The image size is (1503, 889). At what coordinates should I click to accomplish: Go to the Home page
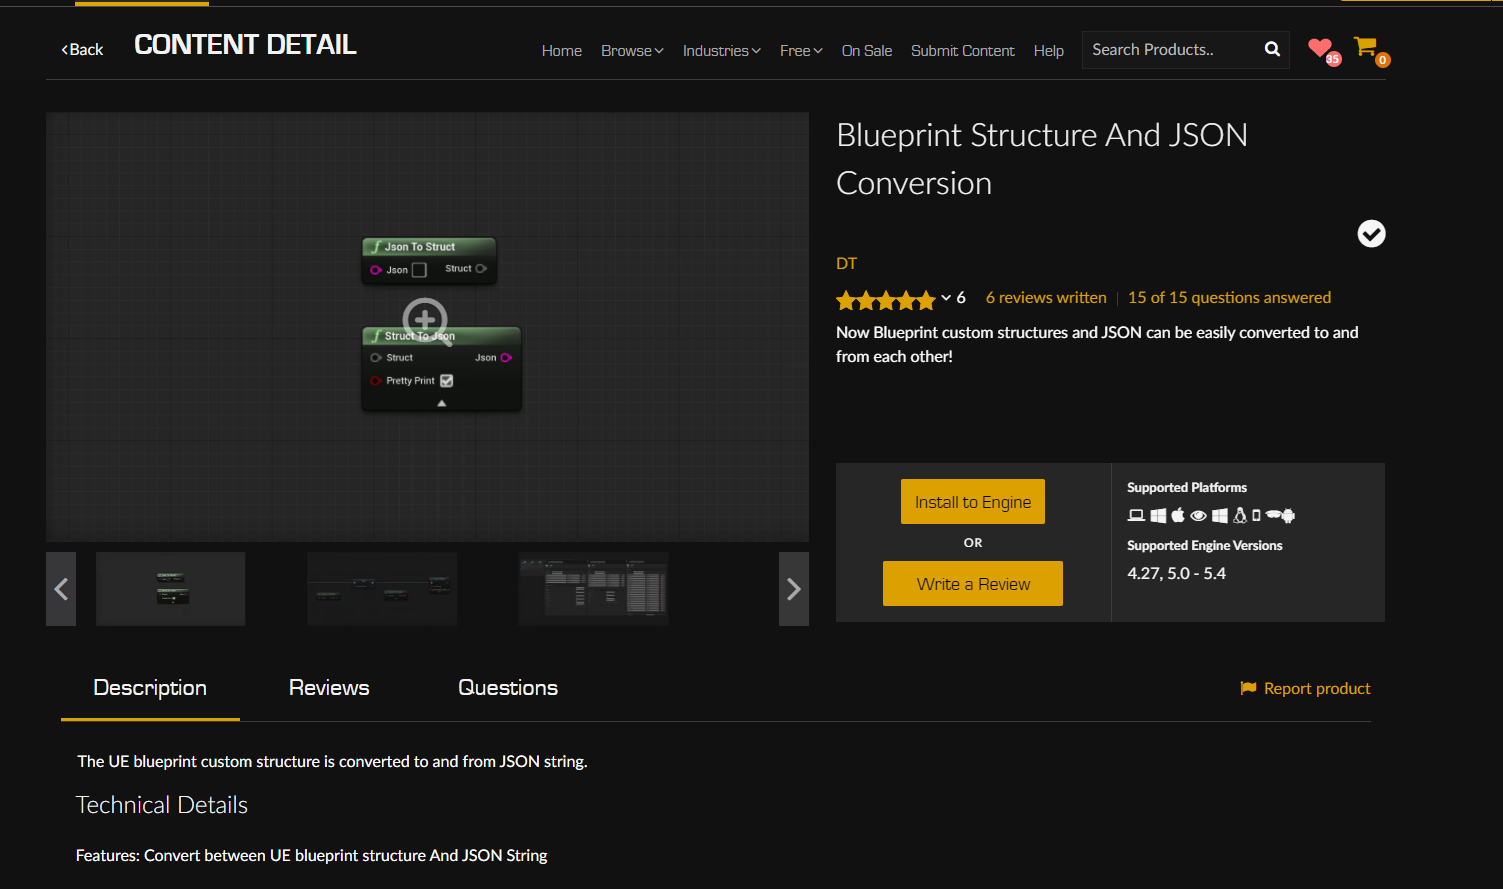[x=562, y=51]
